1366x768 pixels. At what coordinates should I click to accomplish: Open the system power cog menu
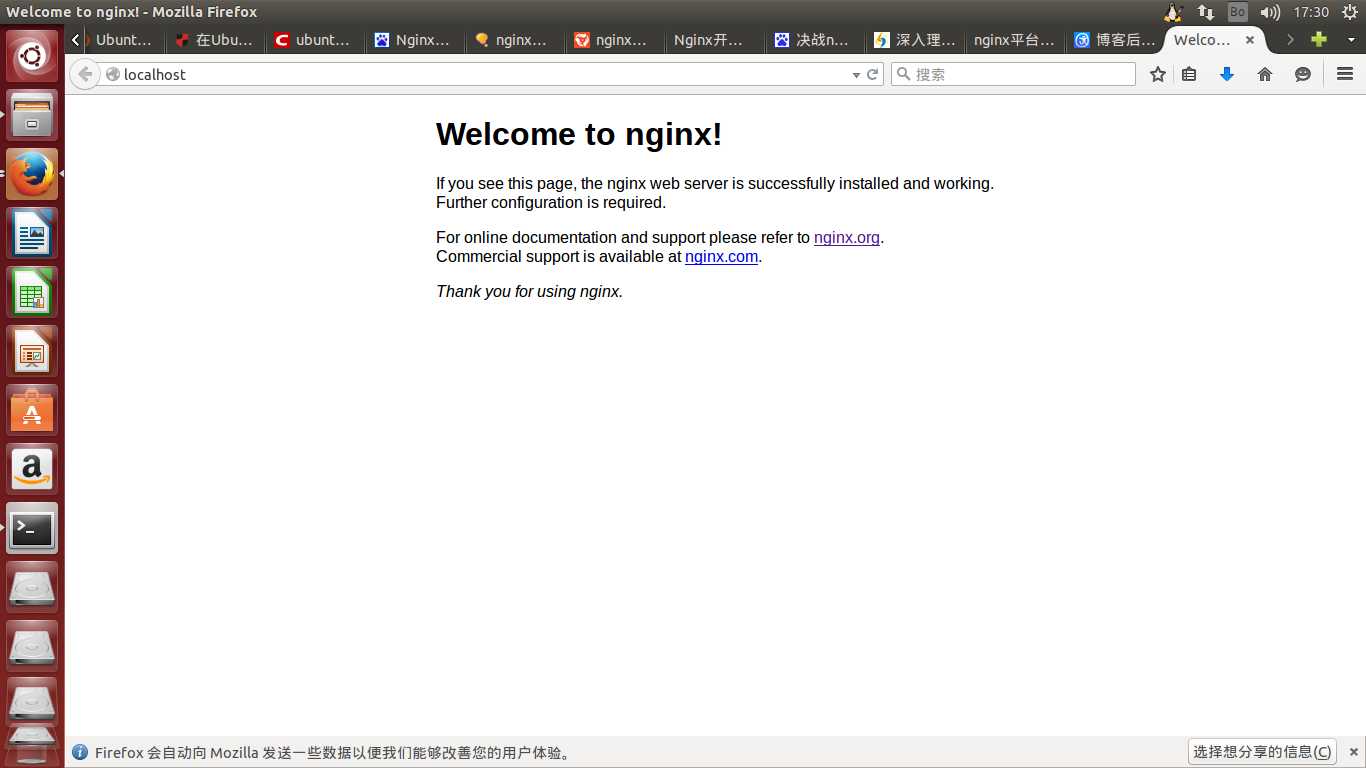click(1348, 12)
